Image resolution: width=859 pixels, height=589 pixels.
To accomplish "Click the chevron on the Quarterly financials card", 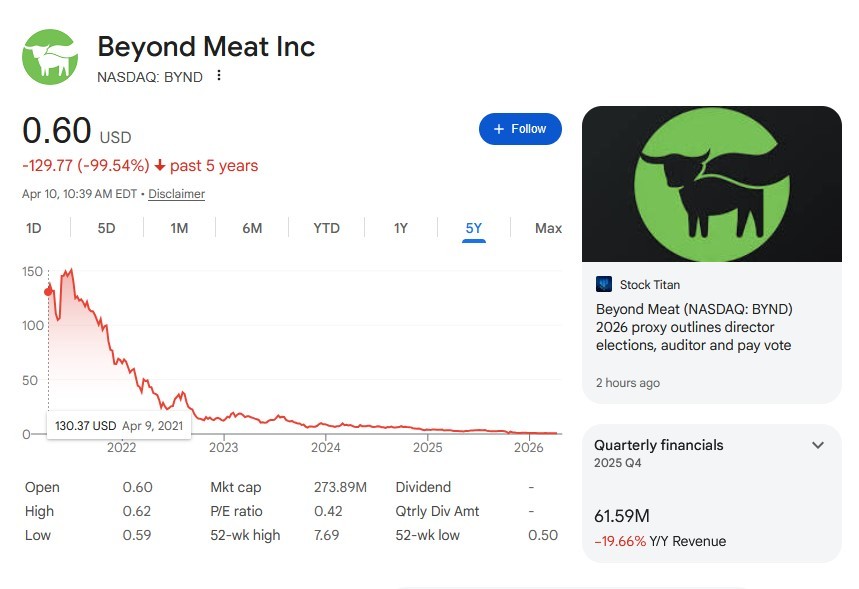I will point(818,445).
